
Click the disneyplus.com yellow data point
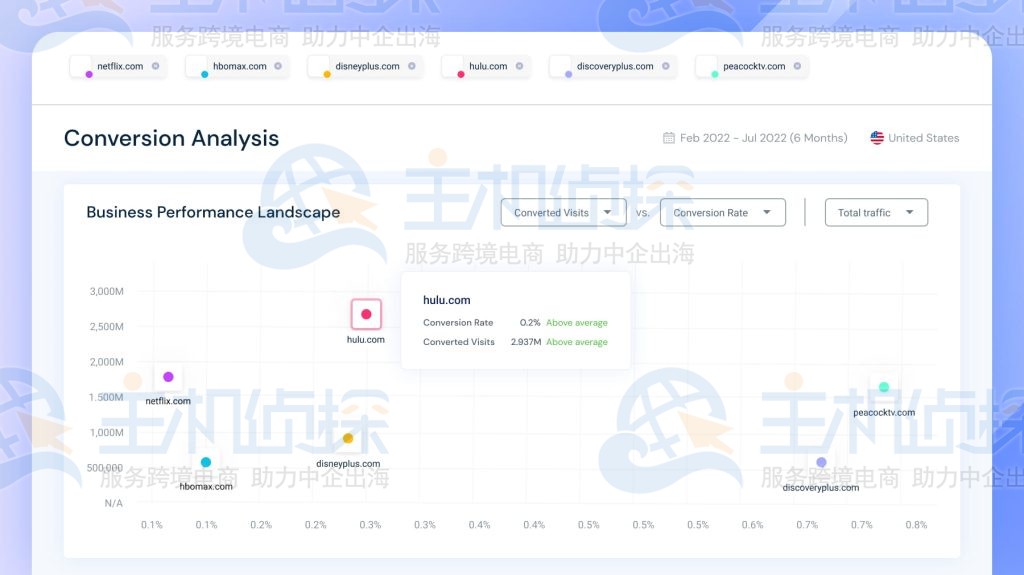pyautogui.click(x=348, y=438)
